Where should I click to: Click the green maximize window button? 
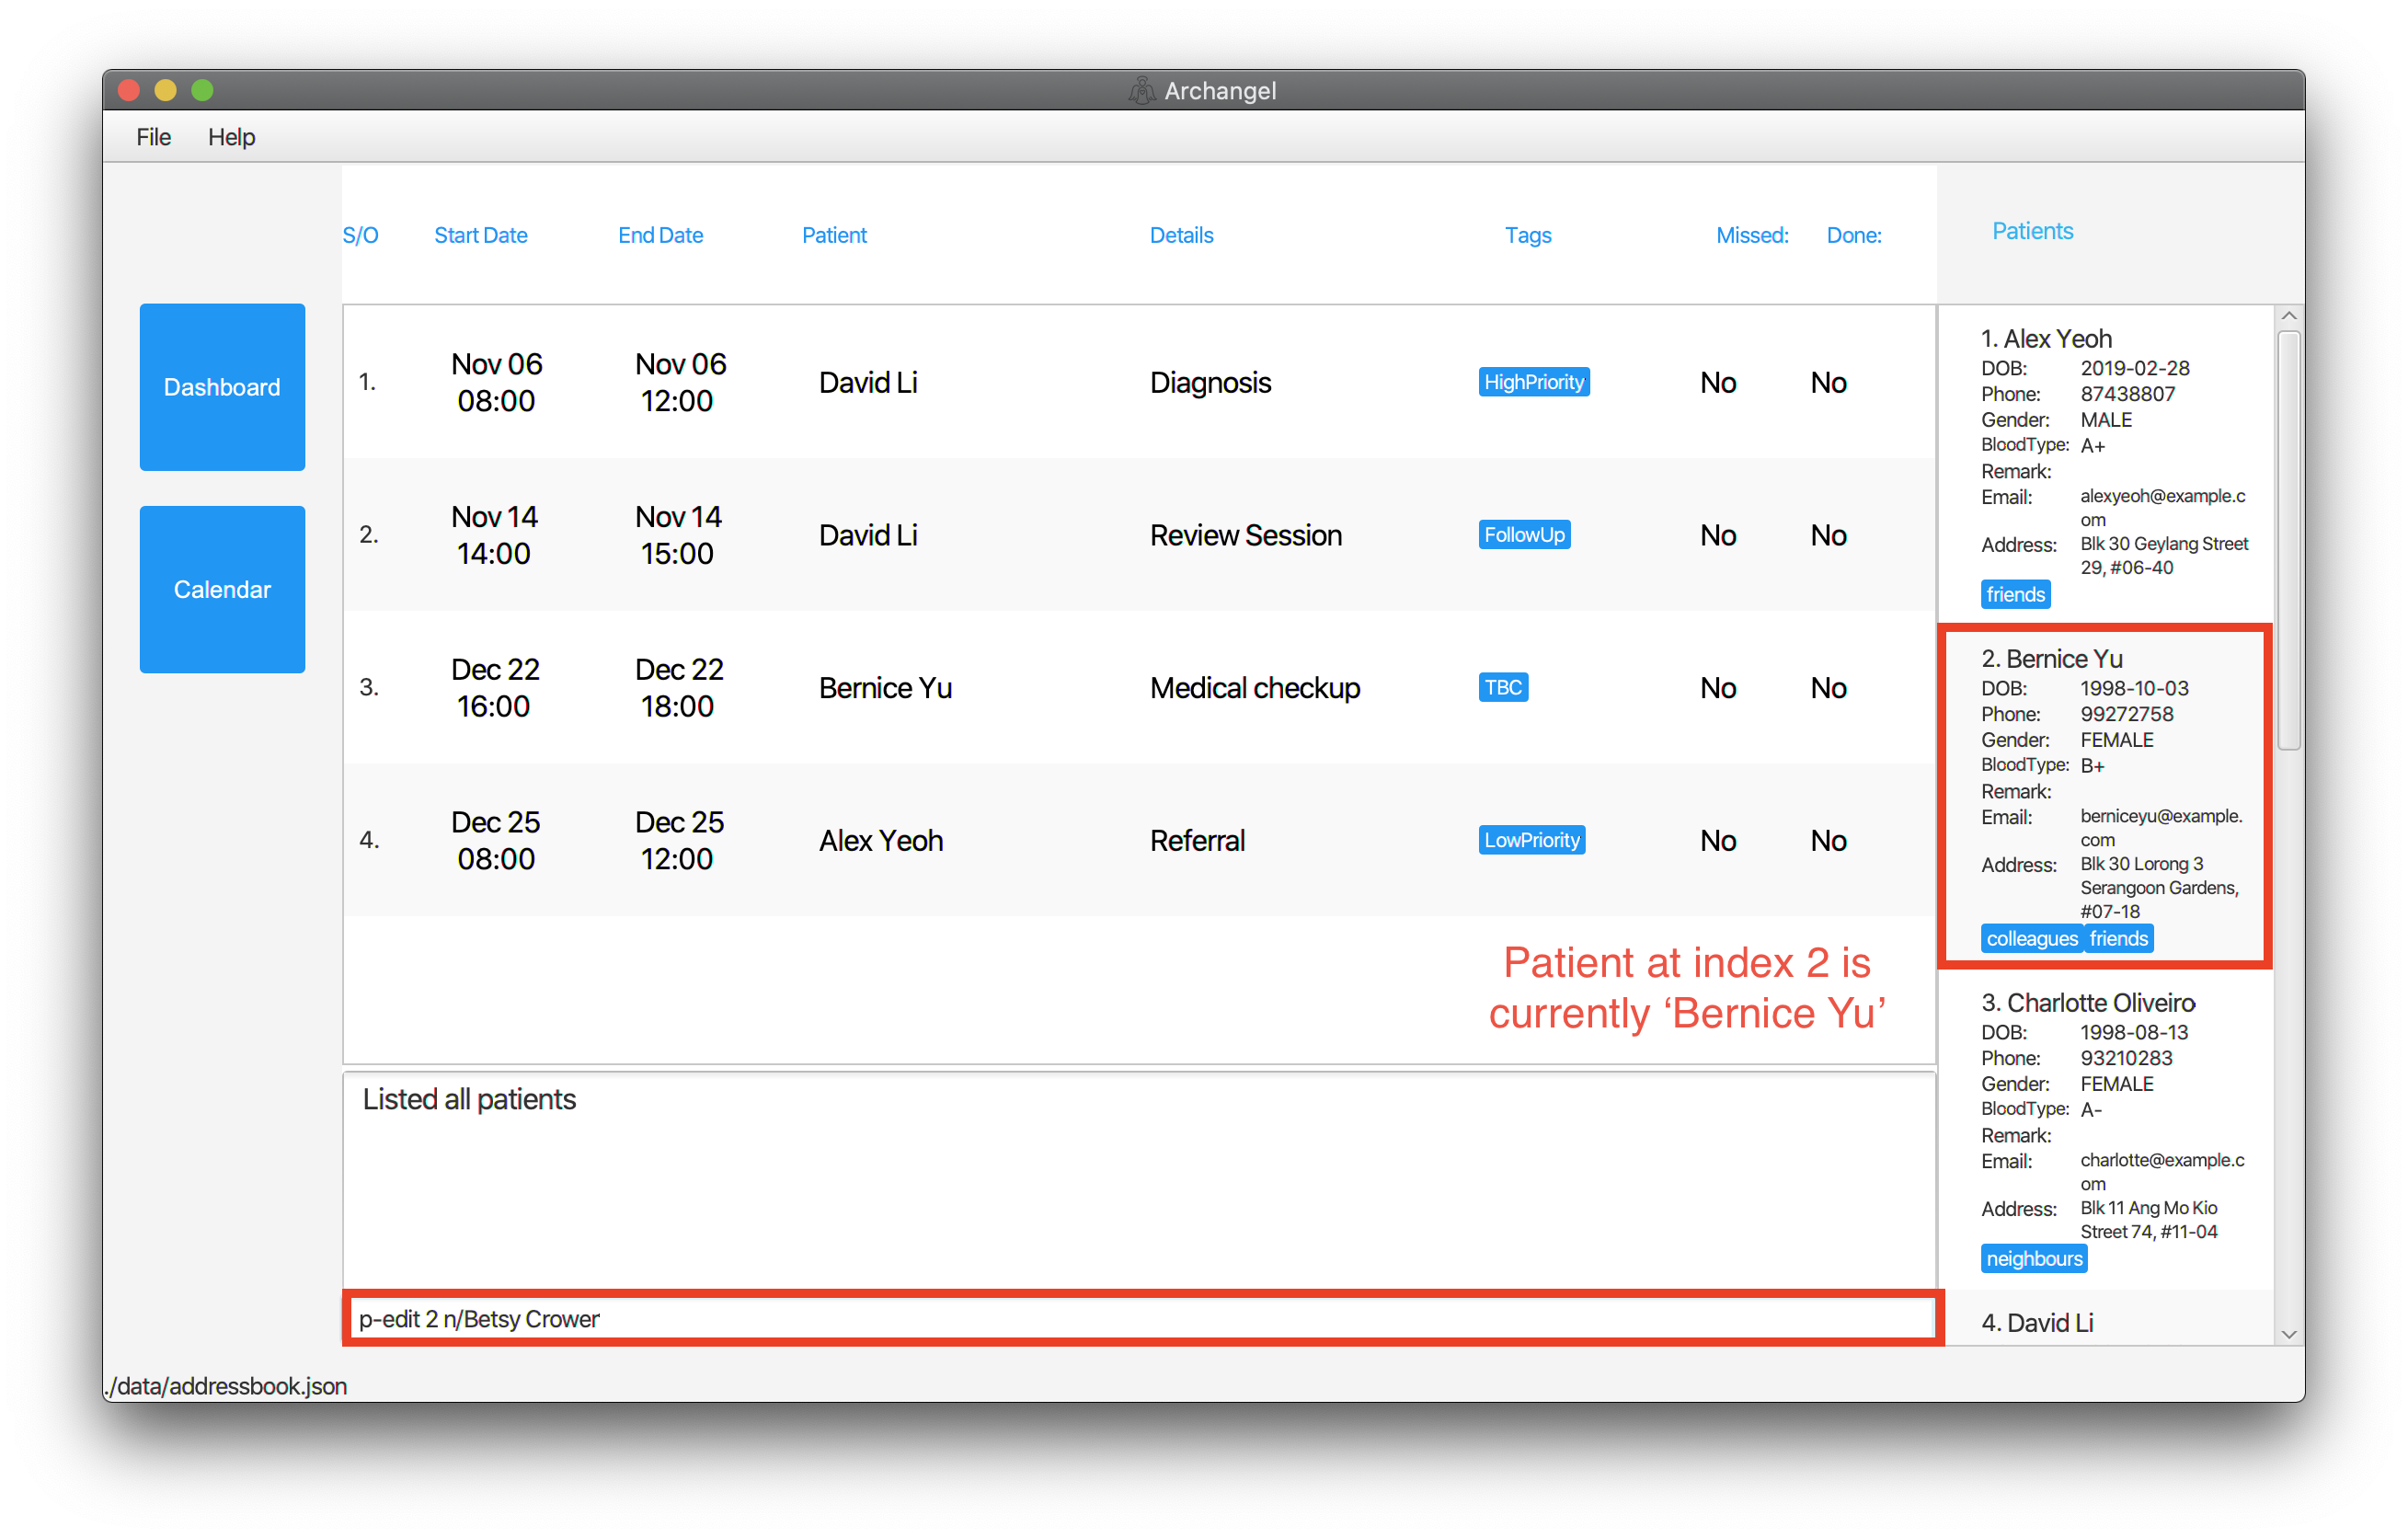202,91
